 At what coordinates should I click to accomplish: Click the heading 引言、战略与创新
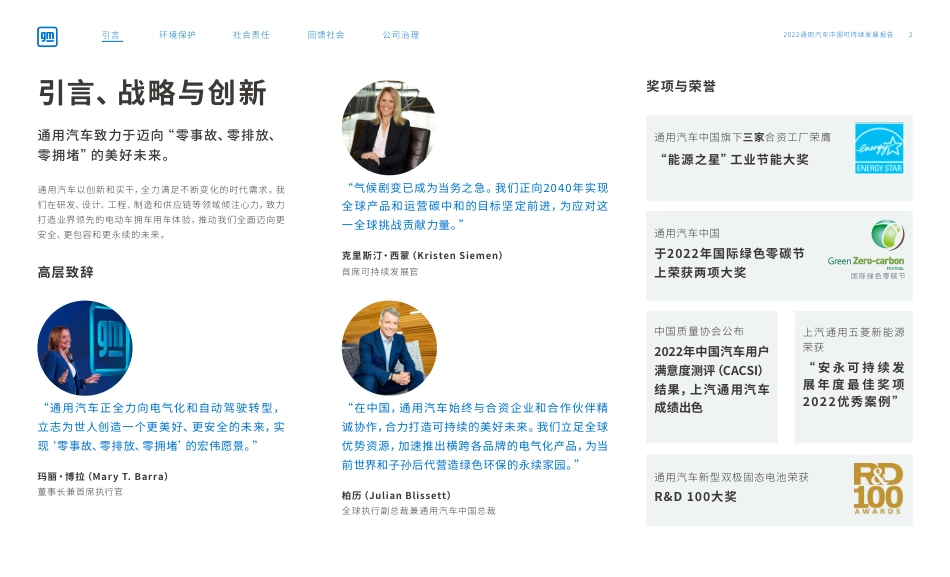(152, 93)
